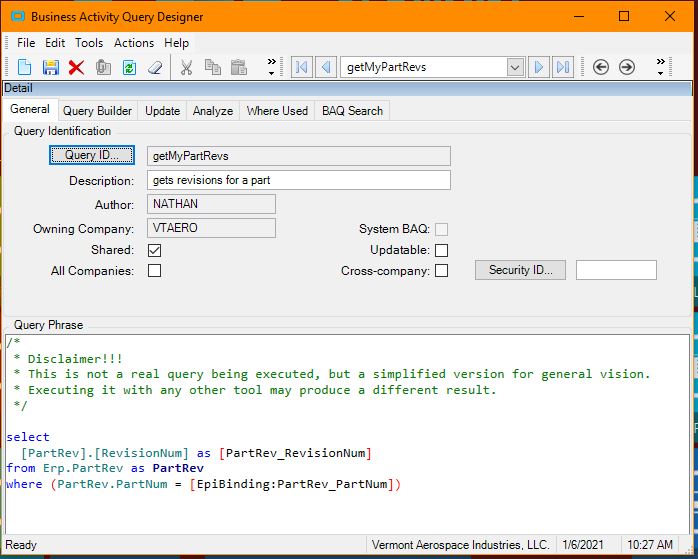
Task: Select the General tab
Action: point(30,109)
